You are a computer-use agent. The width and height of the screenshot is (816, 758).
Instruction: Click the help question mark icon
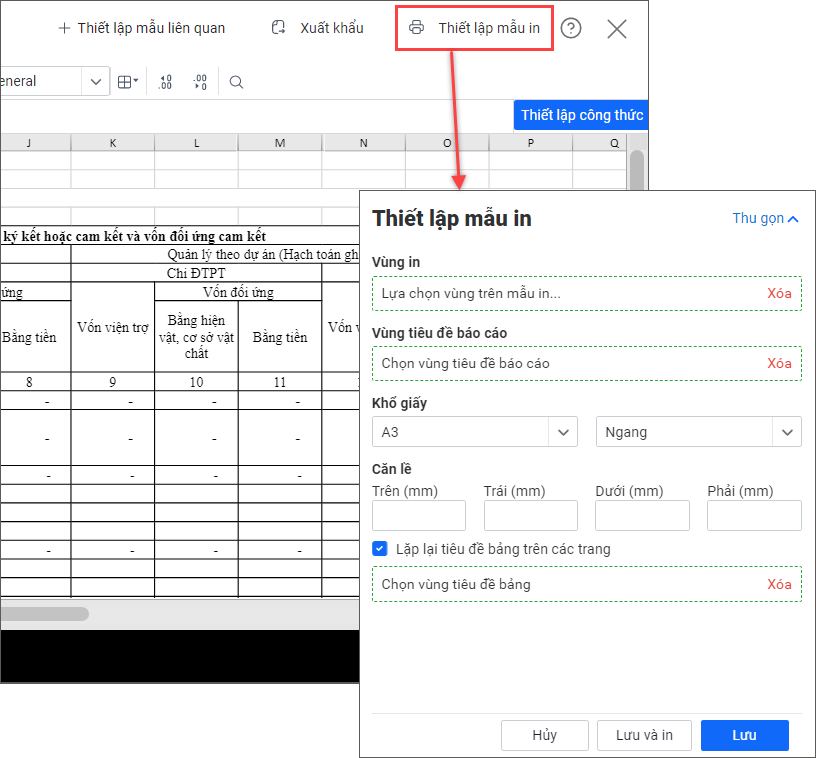pyautogui.click(x=570, y=28)
